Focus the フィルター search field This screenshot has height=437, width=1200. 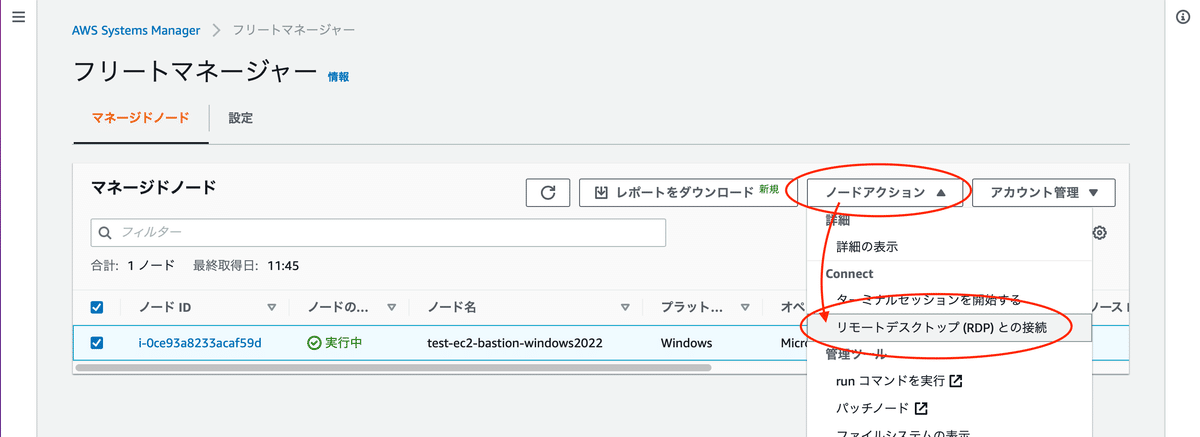(x=378, y=232)
